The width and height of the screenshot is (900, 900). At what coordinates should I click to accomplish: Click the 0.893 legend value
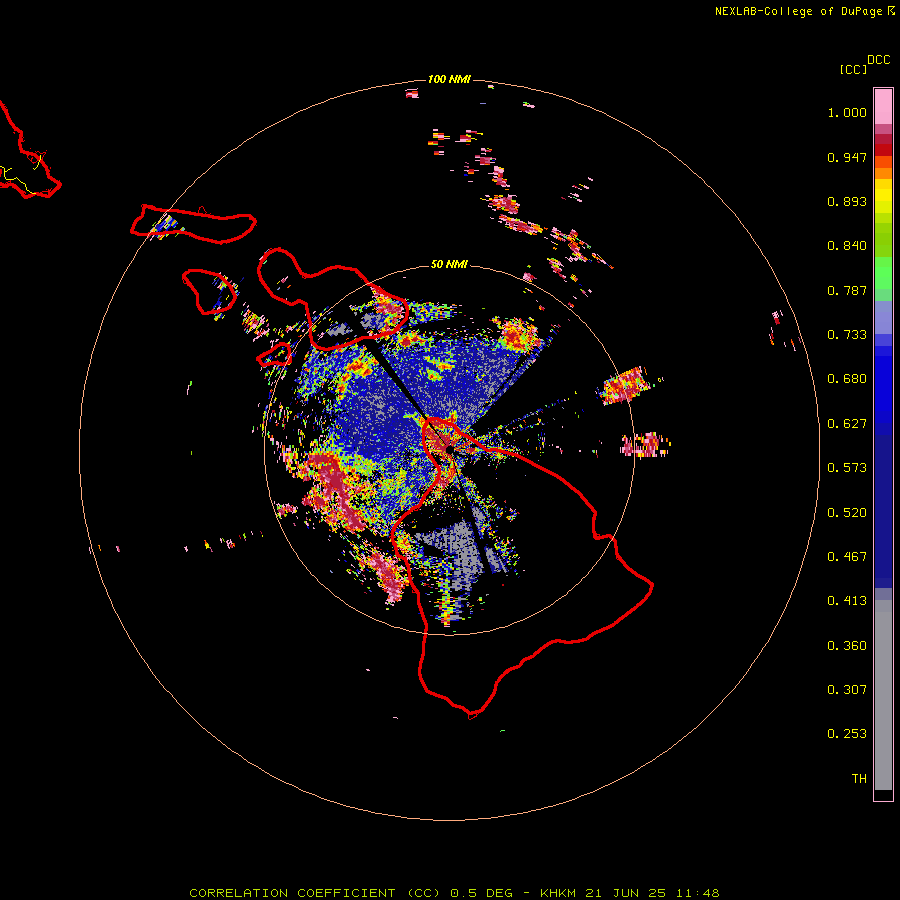[847, 201]
